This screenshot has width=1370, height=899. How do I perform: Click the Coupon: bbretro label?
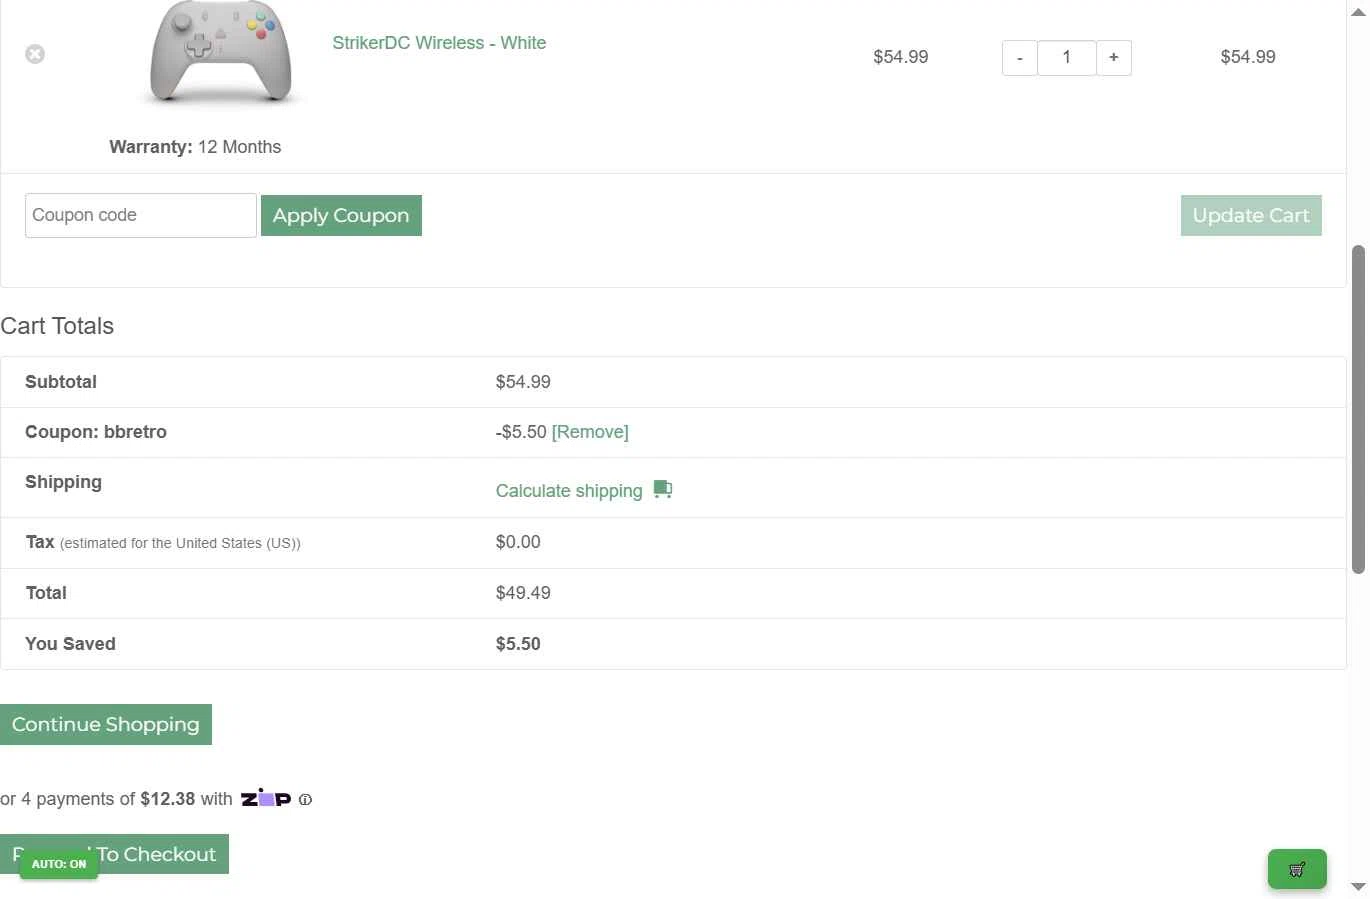pyautogui.click(x=96, y=432)
